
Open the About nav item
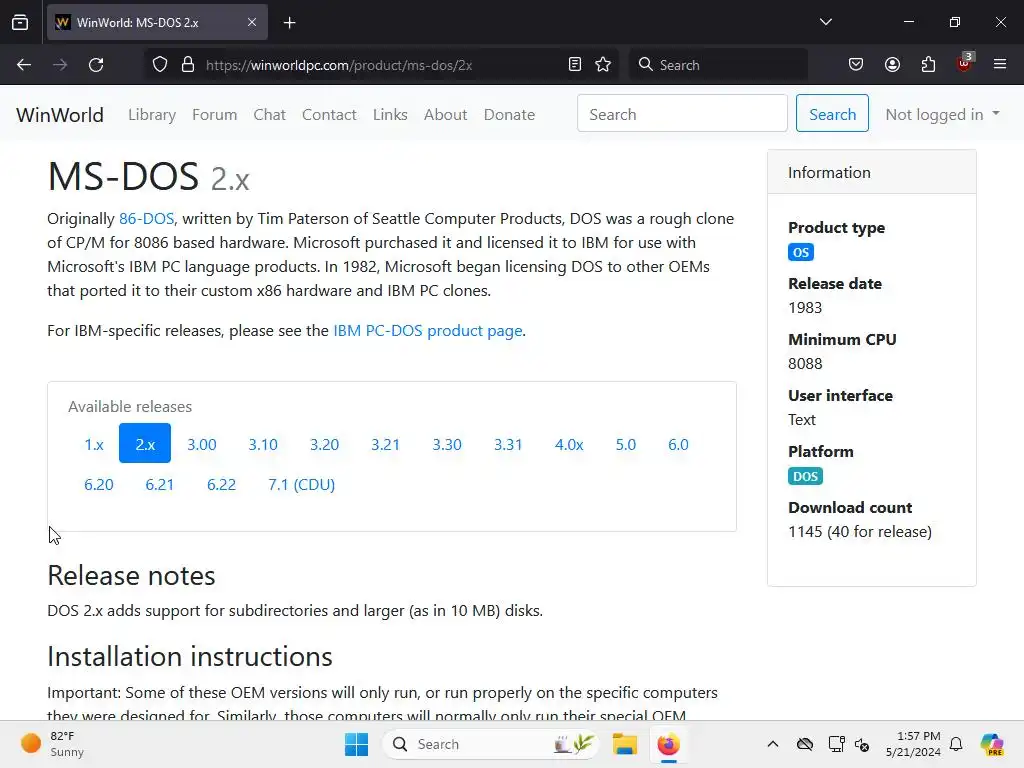(x=445, y=114)
